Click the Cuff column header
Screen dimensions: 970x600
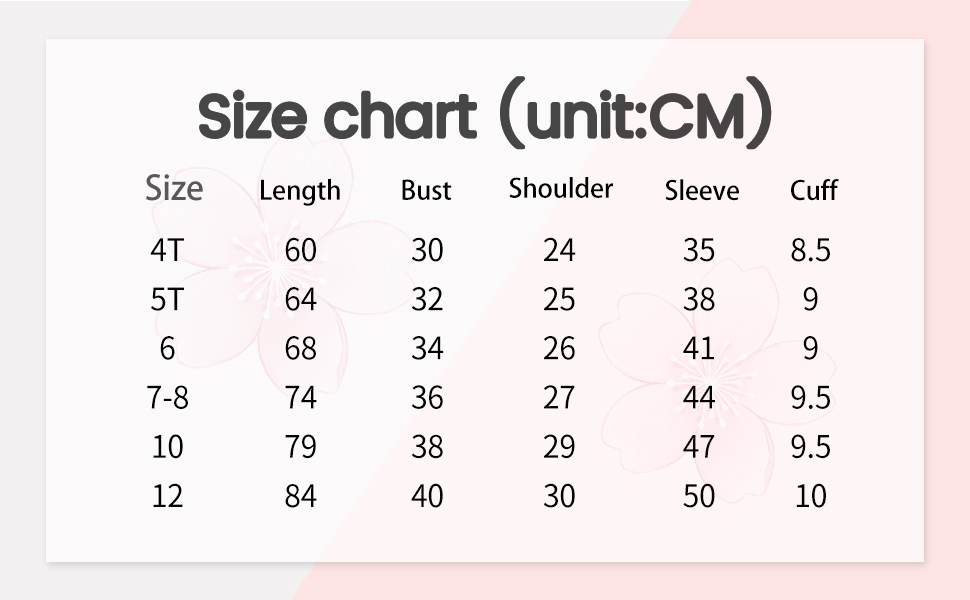click(x=813, y=190)
